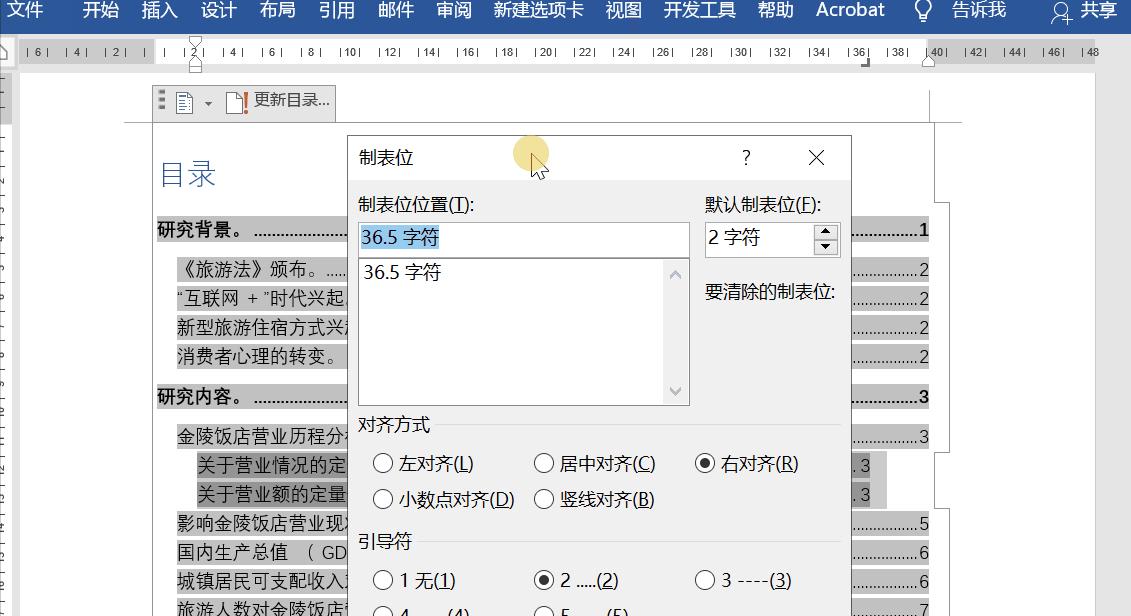Select the 居中对齐 alignment radio button
This screenshot has width=1131, height=616.
point(544,463)
